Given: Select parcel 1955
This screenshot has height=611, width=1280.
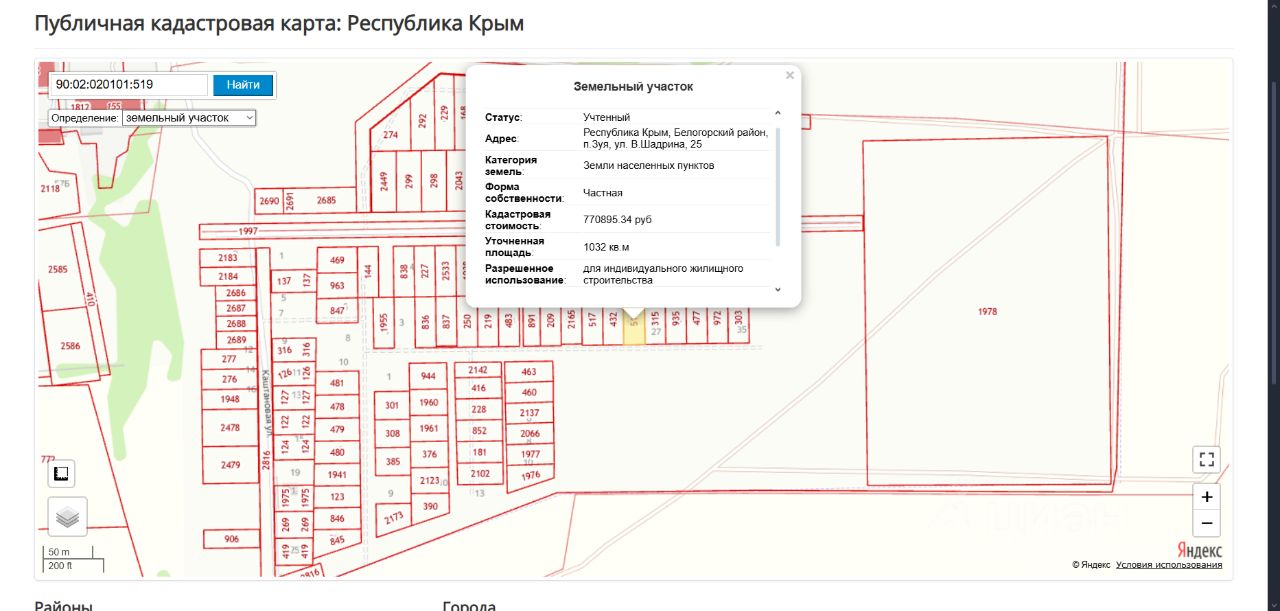Looking at the screenshot, I should click(x=383, y=322).
